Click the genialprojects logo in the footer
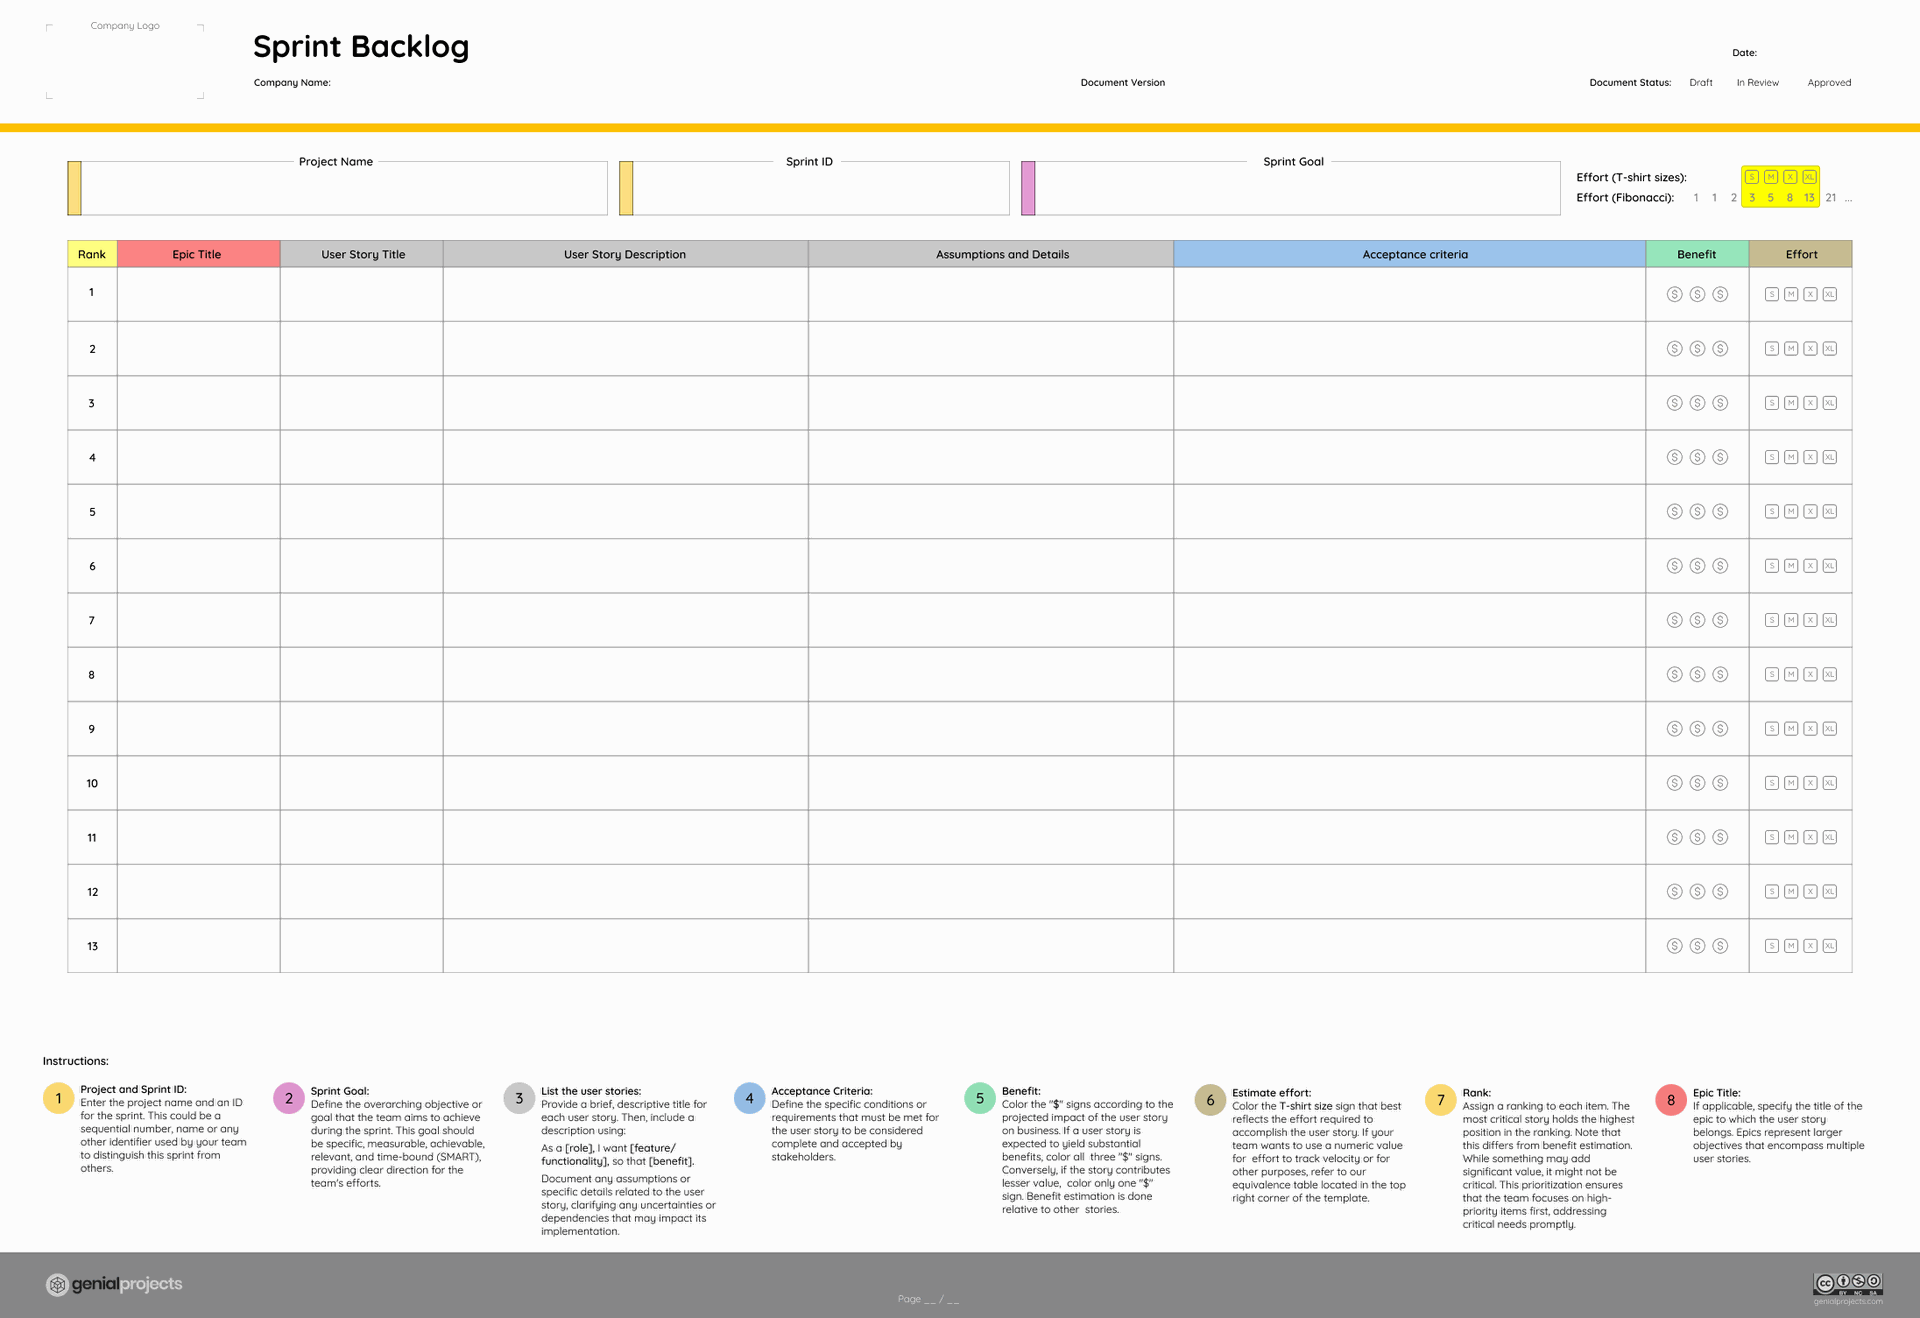The image size is (1920, 1318). [113, 1283]
